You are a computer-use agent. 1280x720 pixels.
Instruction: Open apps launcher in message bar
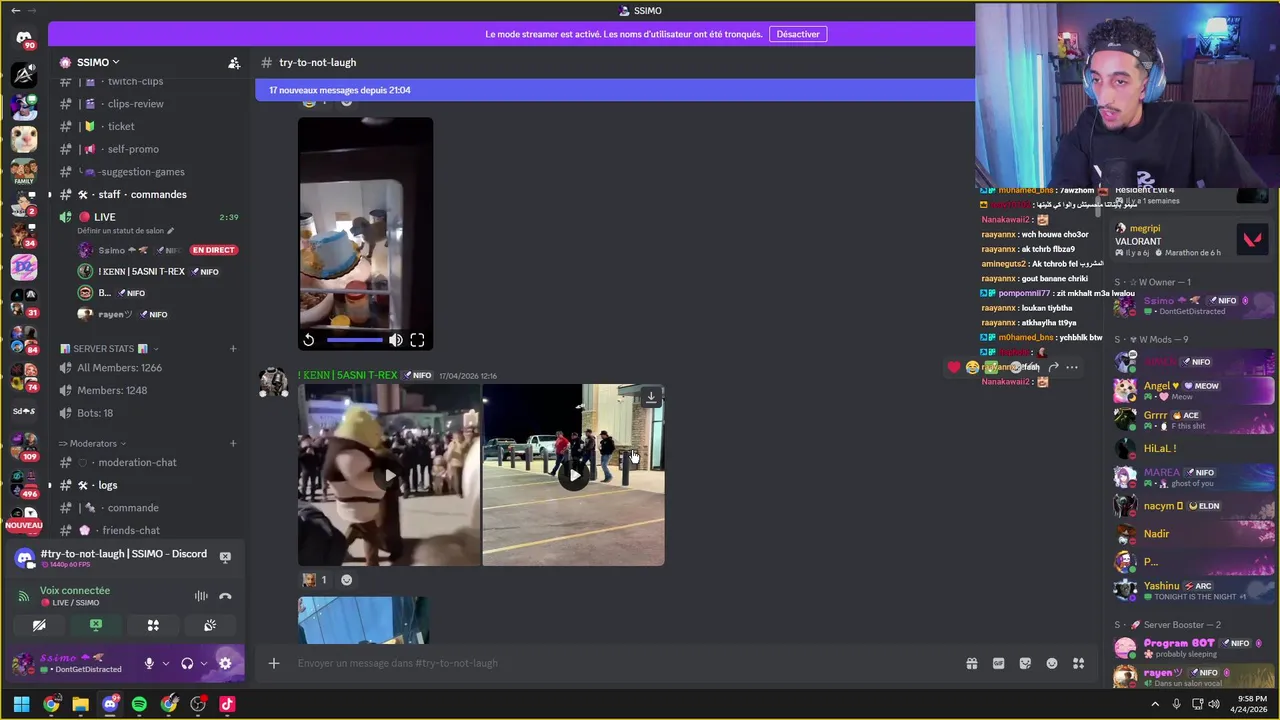(1078, 663)
